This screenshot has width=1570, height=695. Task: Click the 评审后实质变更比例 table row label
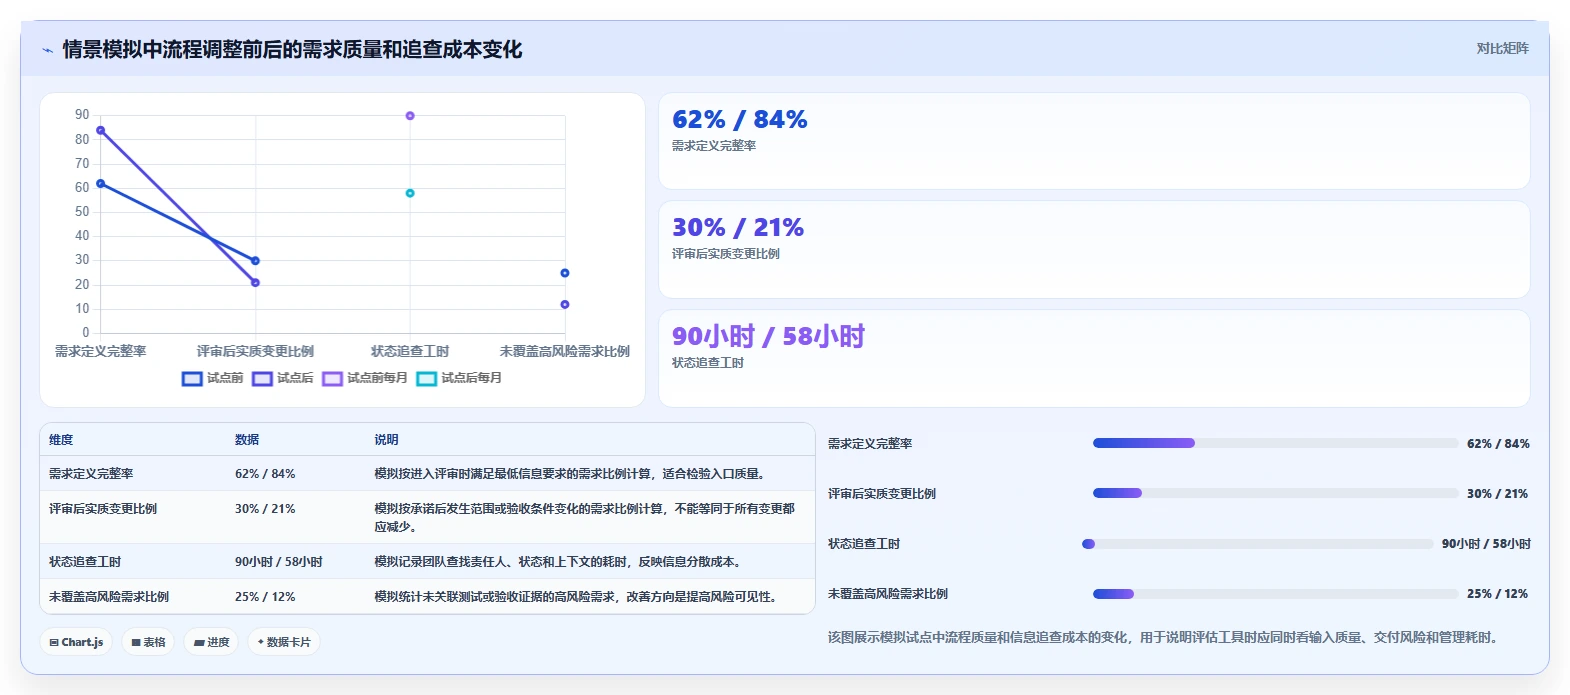pos(103,509)
